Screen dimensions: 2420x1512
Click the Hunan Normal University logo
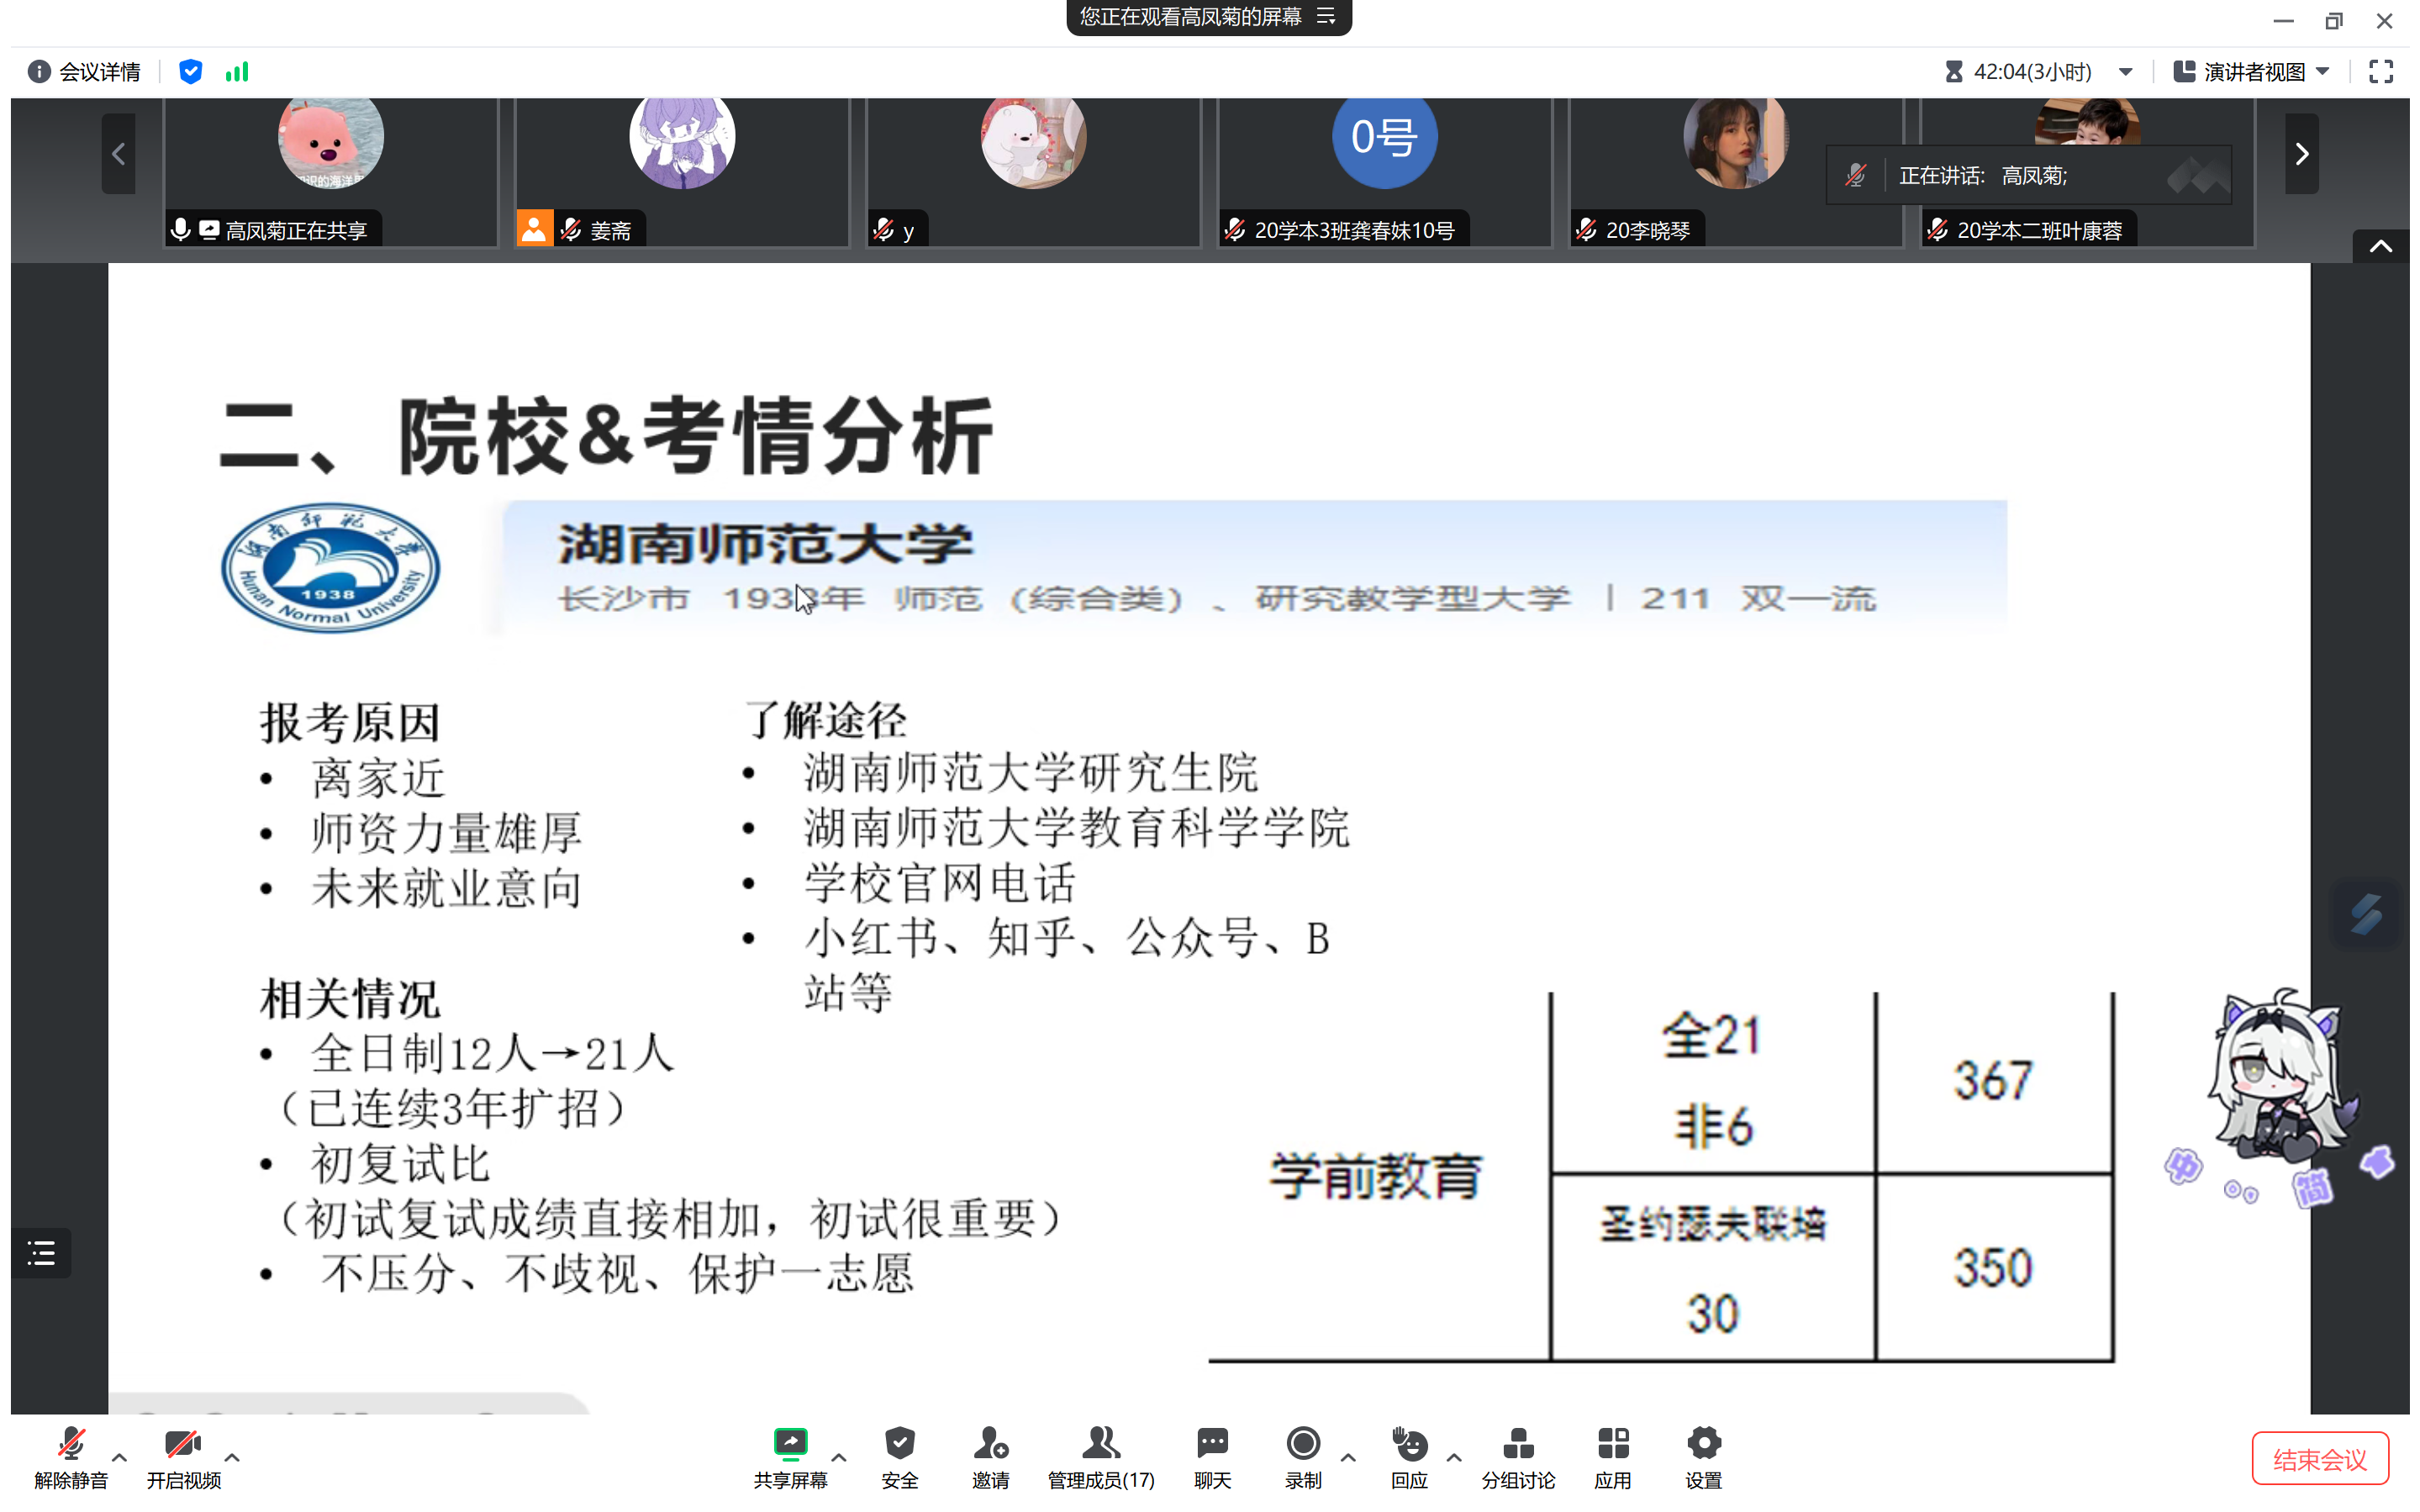[x=330, y=568]
